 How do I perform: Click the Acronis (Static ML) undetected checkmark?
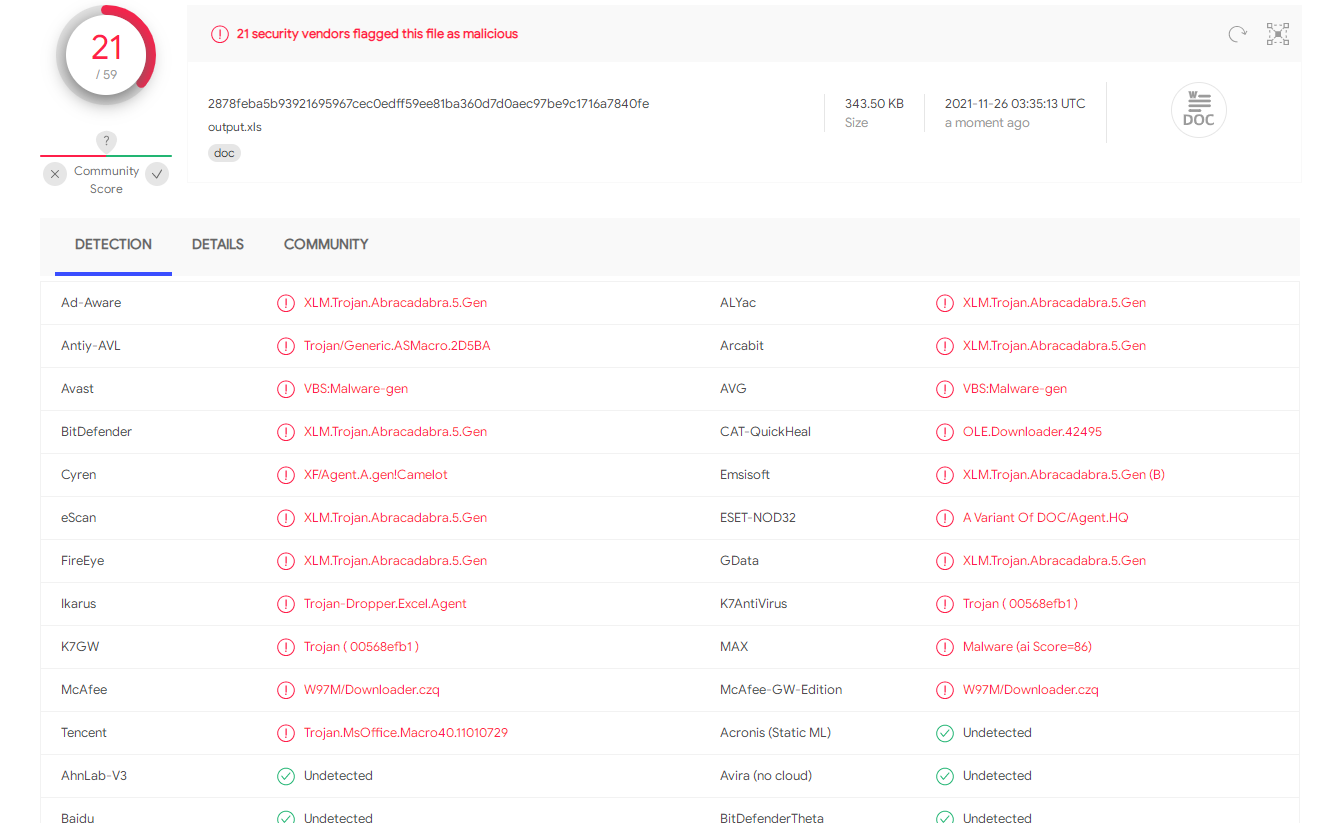tap(944, 733)
